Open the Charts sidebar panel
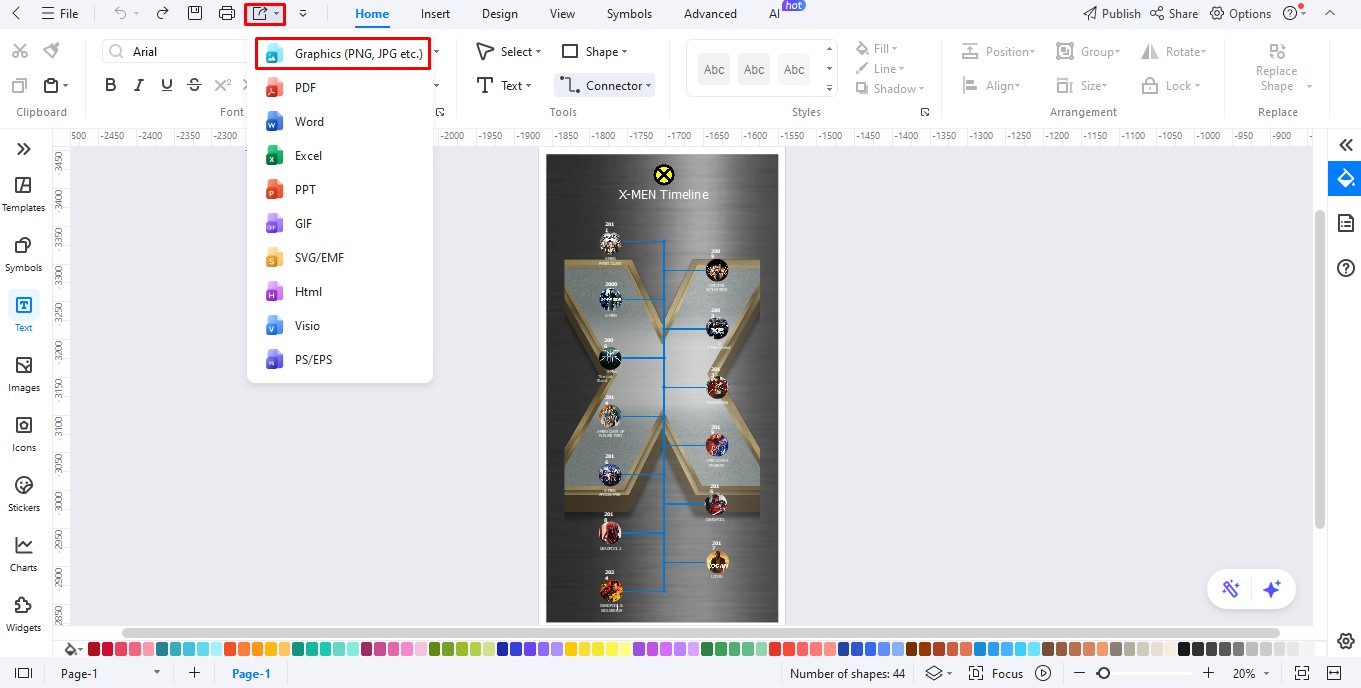Screen dimensions: 1361x688 pyautogui.click(x=23, y=555)
